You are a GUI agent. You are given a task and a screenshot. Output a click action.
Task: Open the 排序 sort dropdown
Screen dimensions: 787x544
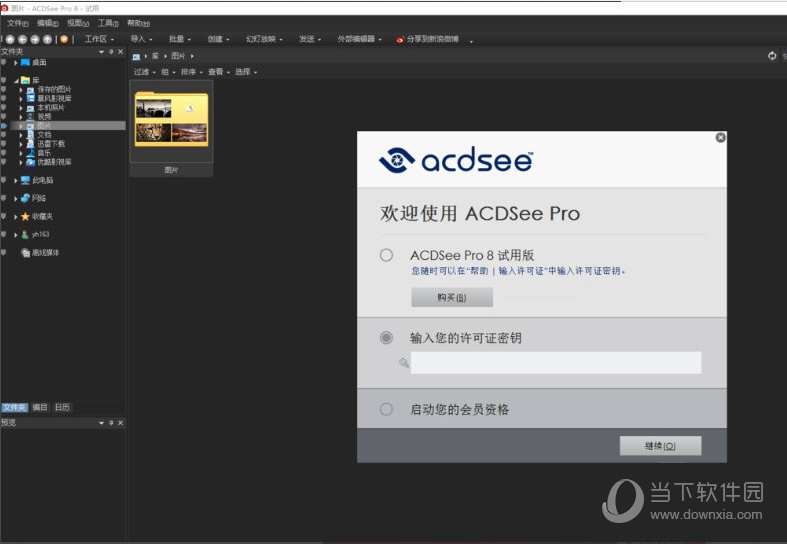click(190, 72)
